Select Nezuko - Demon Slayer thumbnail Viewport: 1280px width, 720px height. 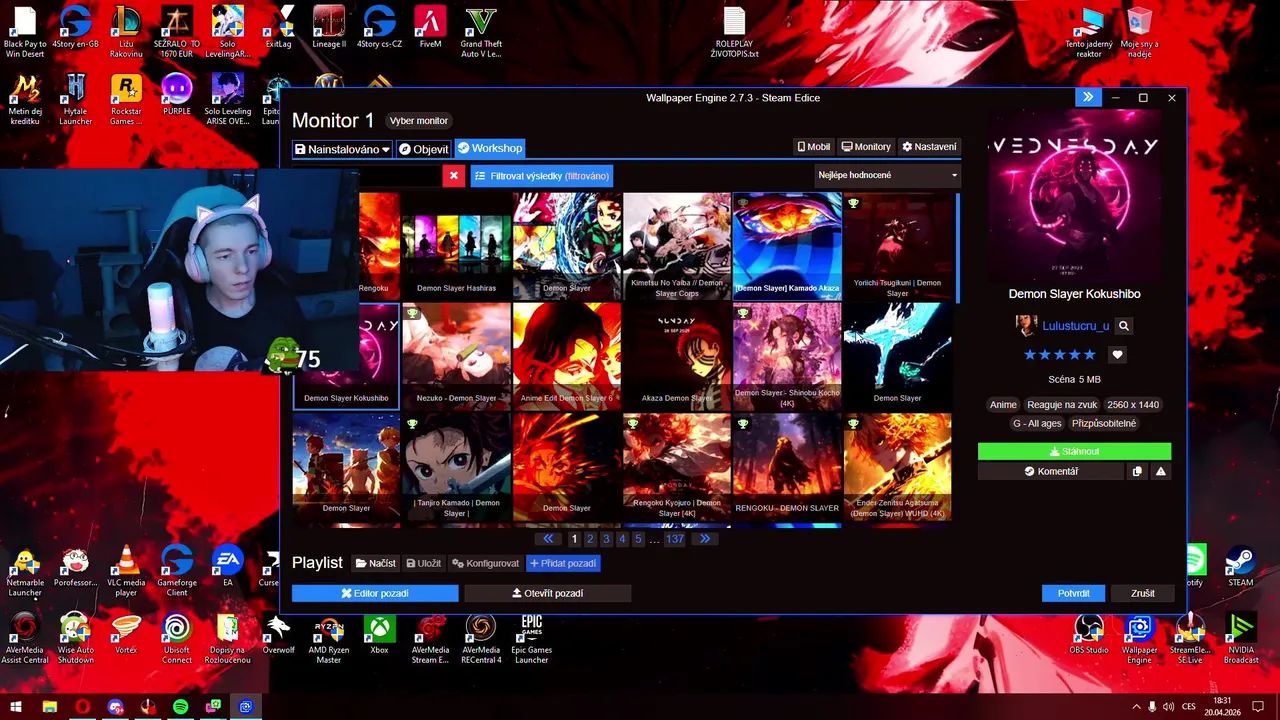point(456,357)
